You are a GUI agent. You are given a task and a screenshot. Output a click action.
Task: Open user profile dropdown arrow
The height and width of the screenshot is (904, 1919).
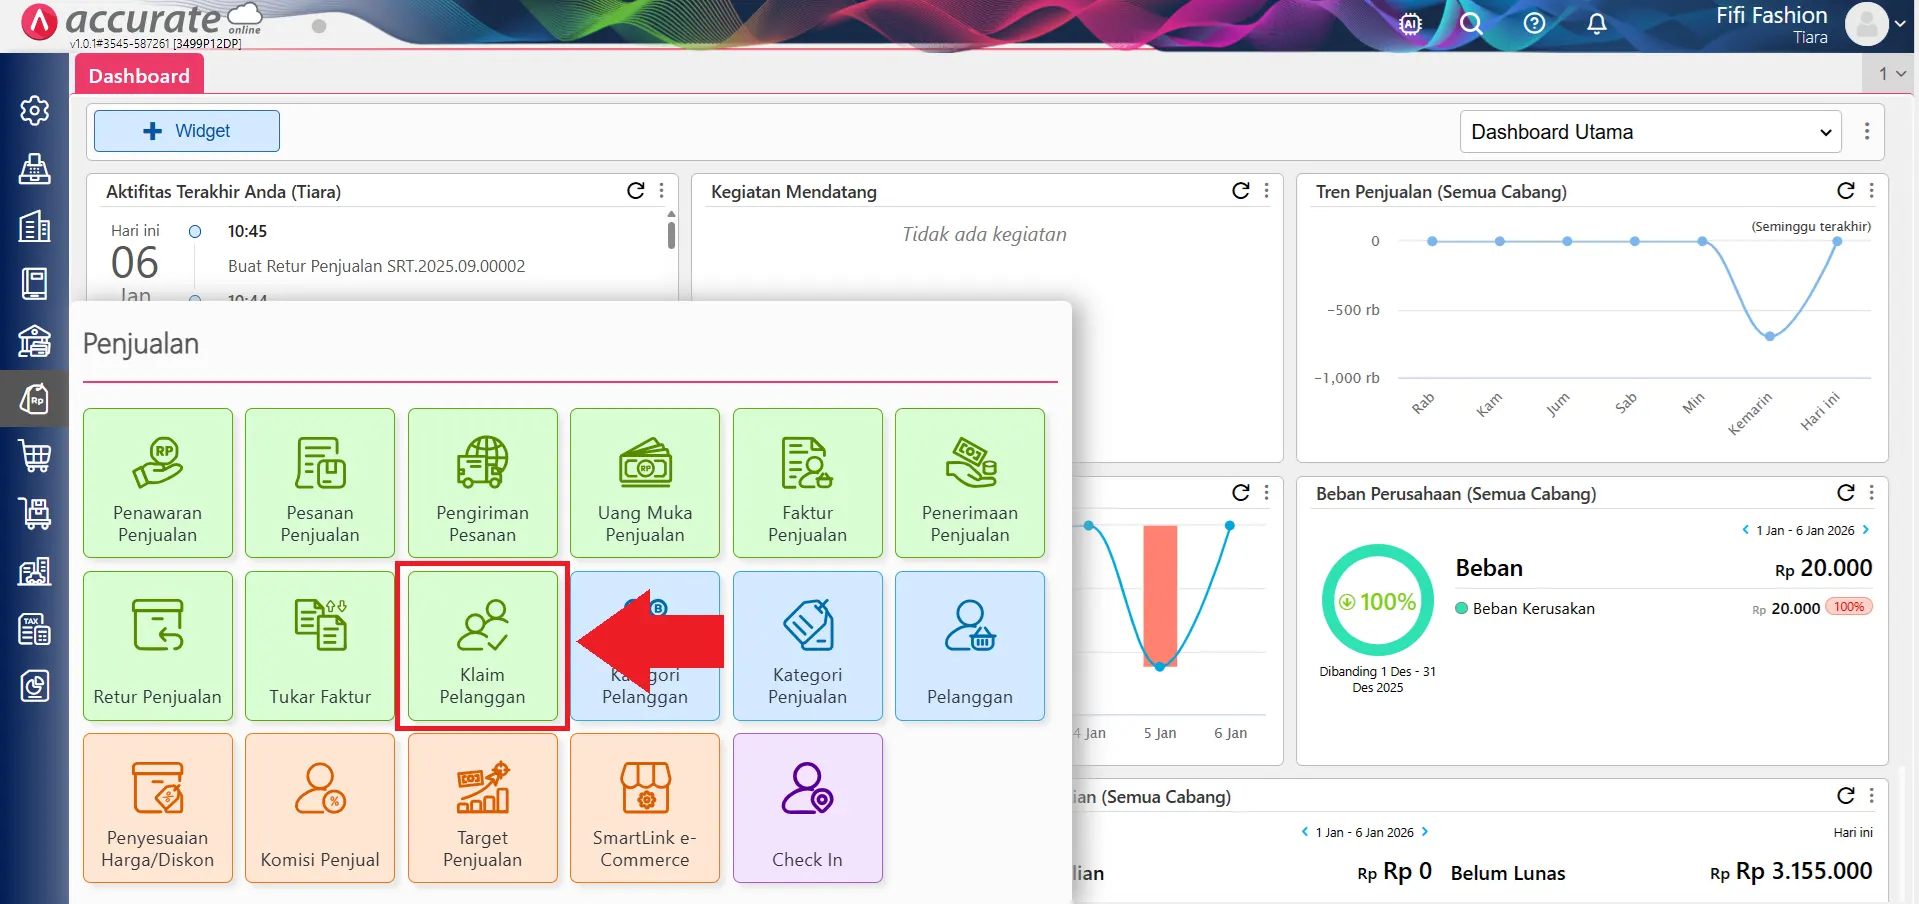point(1899,24)
